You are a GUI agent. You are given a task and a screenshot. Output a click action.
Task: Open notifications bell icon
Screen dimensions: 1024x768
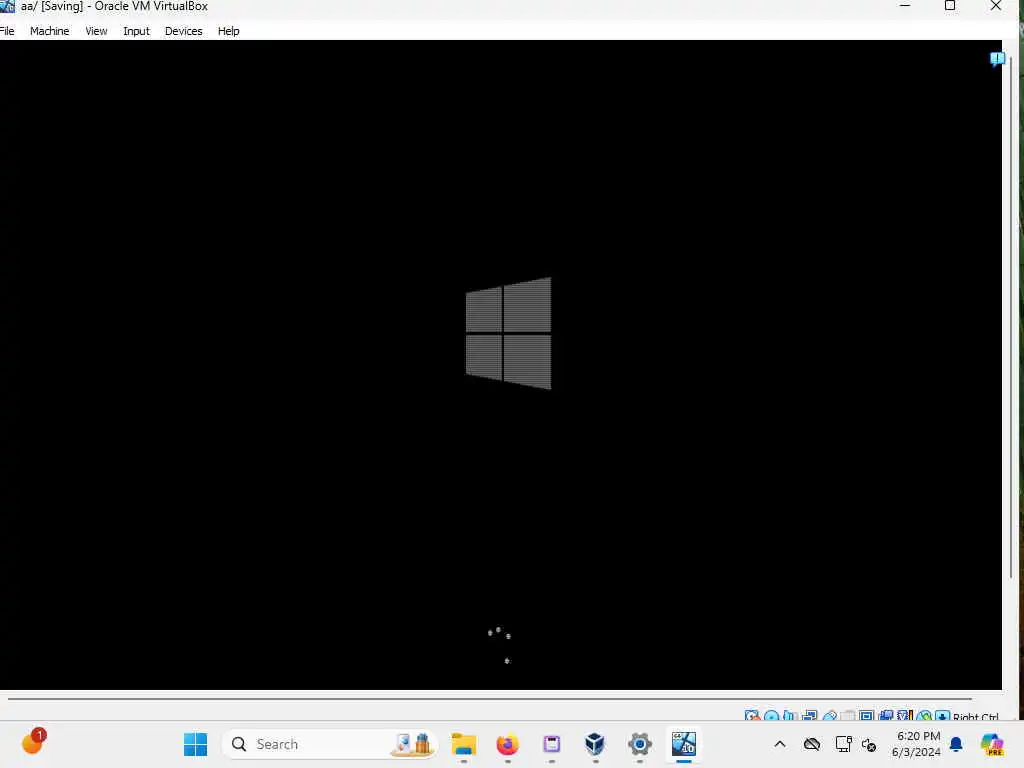(x=956, y=744)
